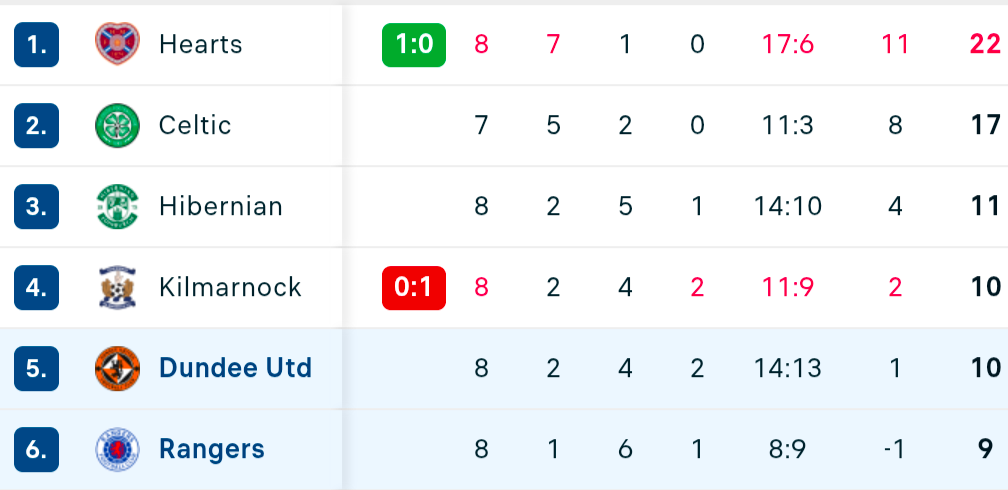This screenshot has width=1008, height=490.
Task: Click the rank 6 position badge
Action: [37, 449]
